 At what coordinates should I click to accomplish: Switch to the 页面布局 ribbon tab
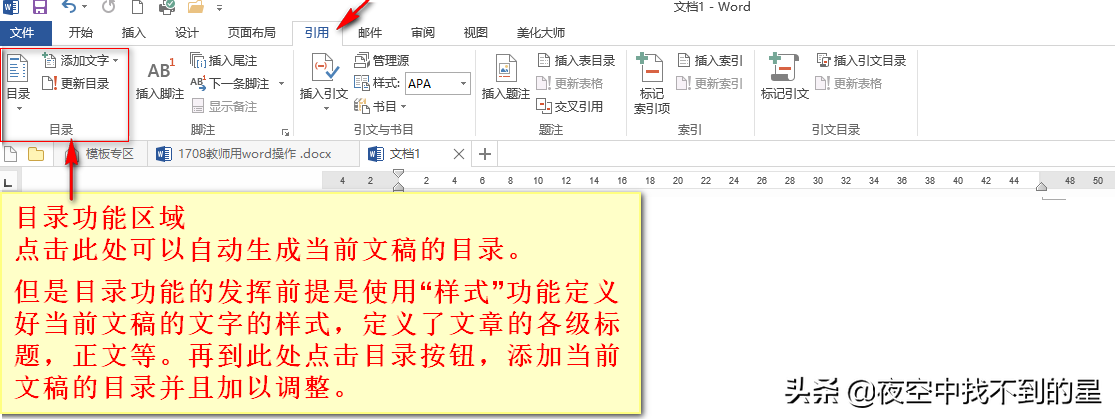coord(251,33)
